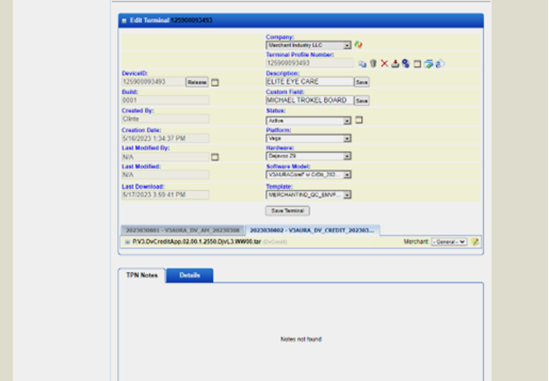The width and height of the screenshot is (549, 381).
Task: Click Save next to Custom Field
Action: click(x=362, y=101)
